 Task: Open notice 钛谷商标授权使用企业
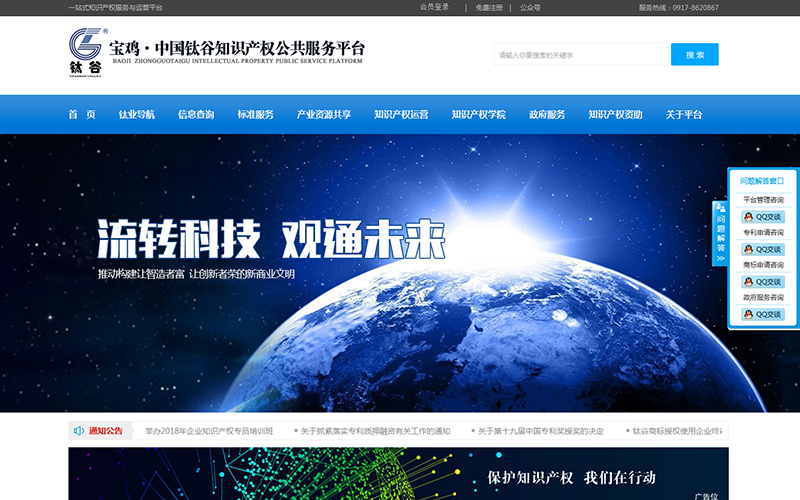pyautogui.click(x=678, y=431)
